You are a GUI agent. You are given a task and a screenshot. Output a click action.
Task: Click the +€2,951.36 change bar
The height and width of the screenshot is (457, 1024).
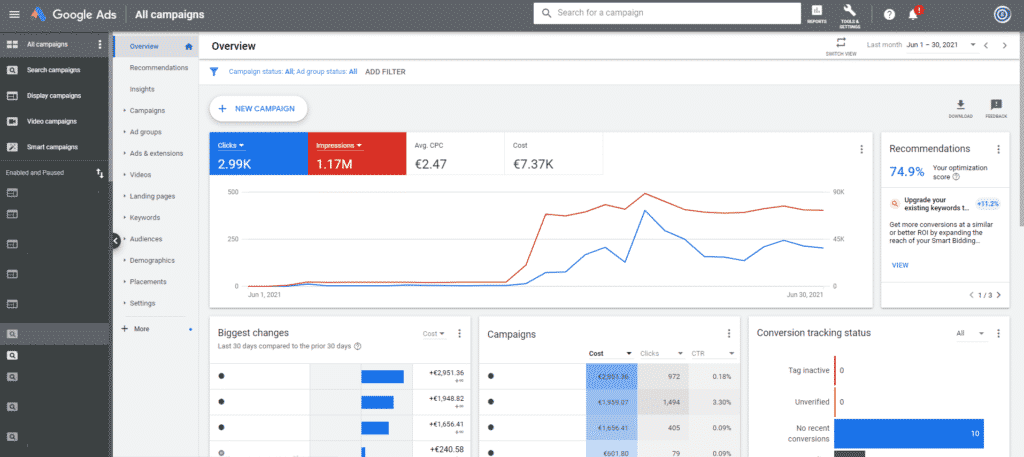click(382, 377)
